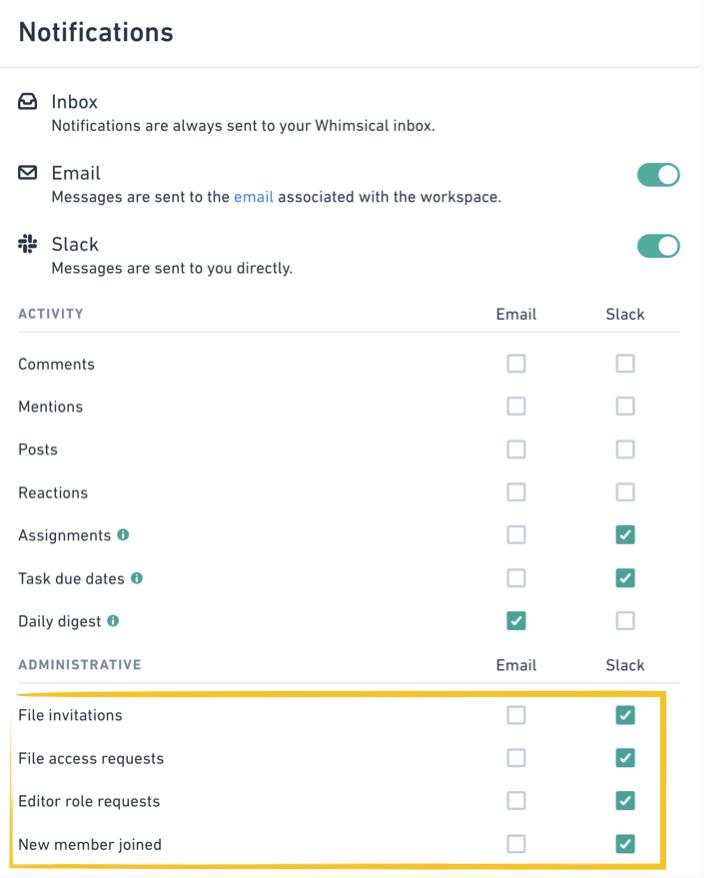Enable Email notifications for Comments

516,363
